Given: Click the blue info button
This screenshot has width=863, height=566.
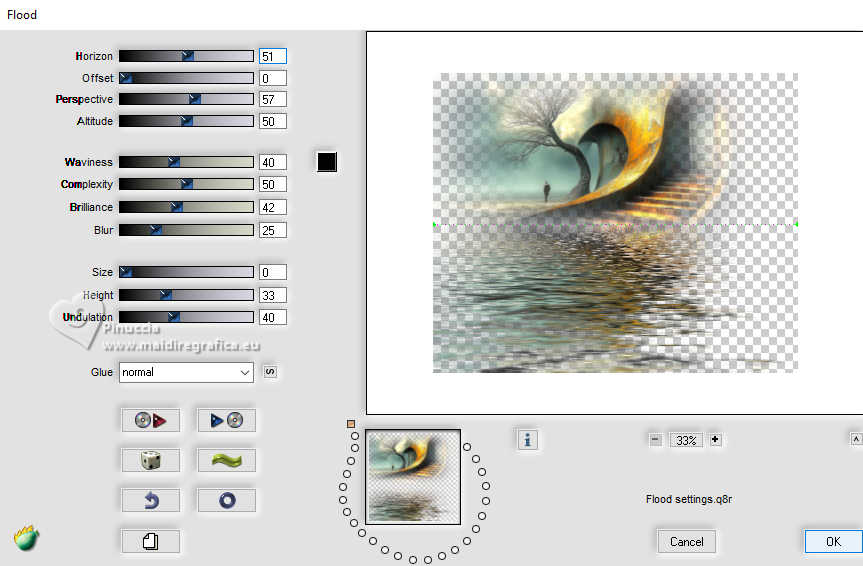Looking at the screenshot, I should pyautogui.click(x=527, y=439).
